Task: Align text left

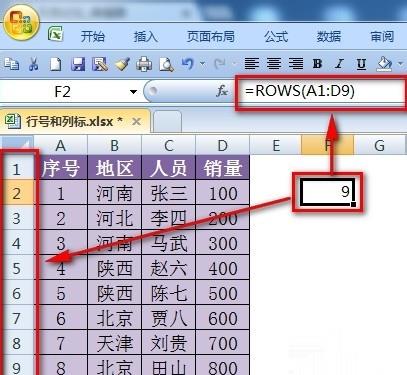Action: [x=252, y=63]
